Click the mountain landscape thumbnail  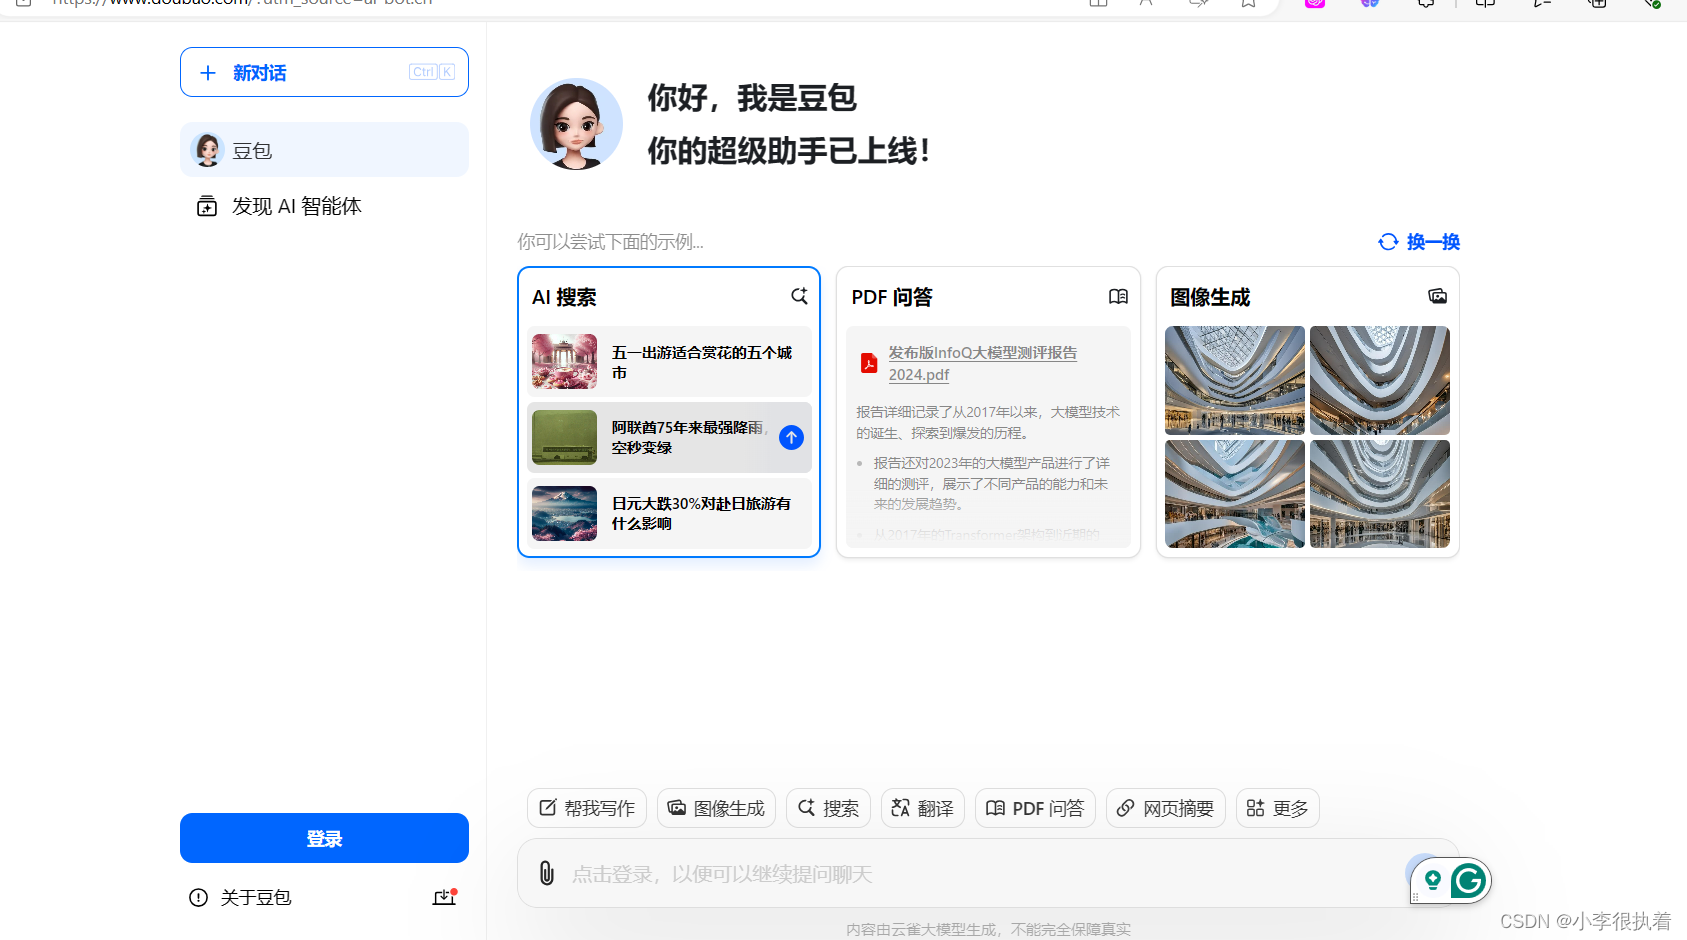[x=564, y=513]
